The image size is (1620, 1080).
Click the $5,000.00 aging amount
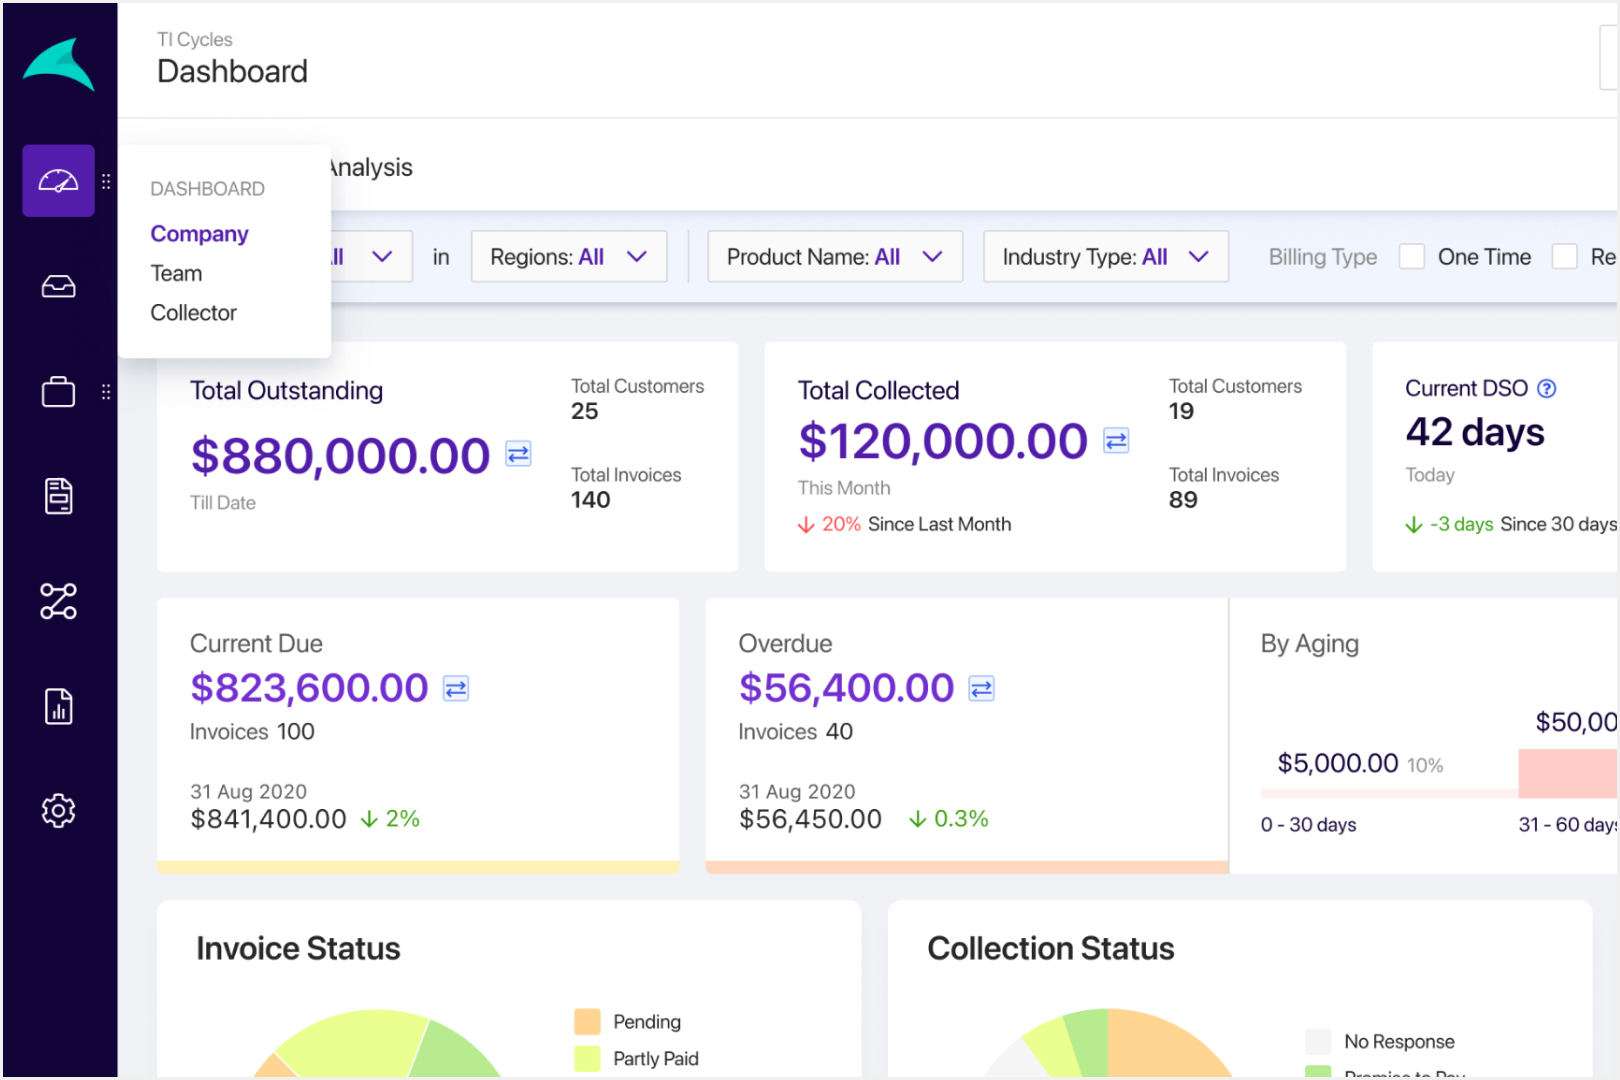[1338, 764]
